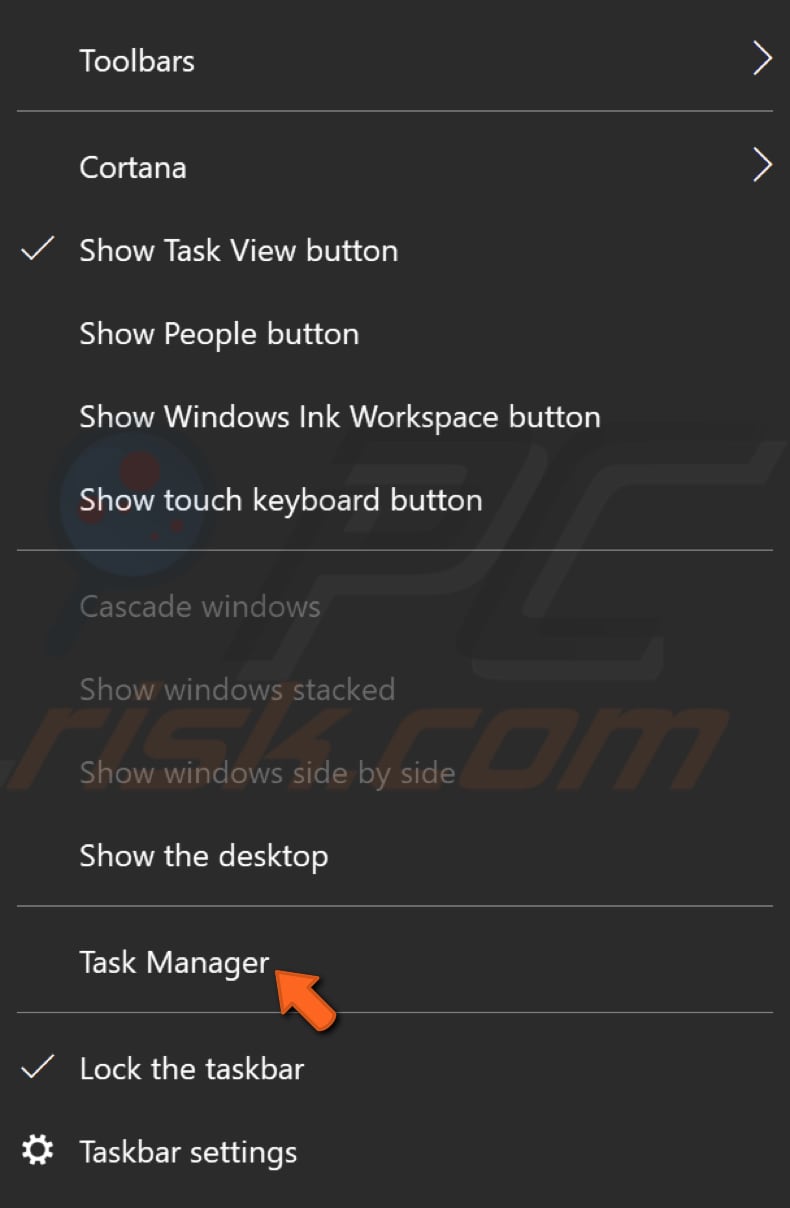Expand the Toolbars submenu arrow
The image size is (790, 1208).
pyautogui.click(x=762, y=60)
